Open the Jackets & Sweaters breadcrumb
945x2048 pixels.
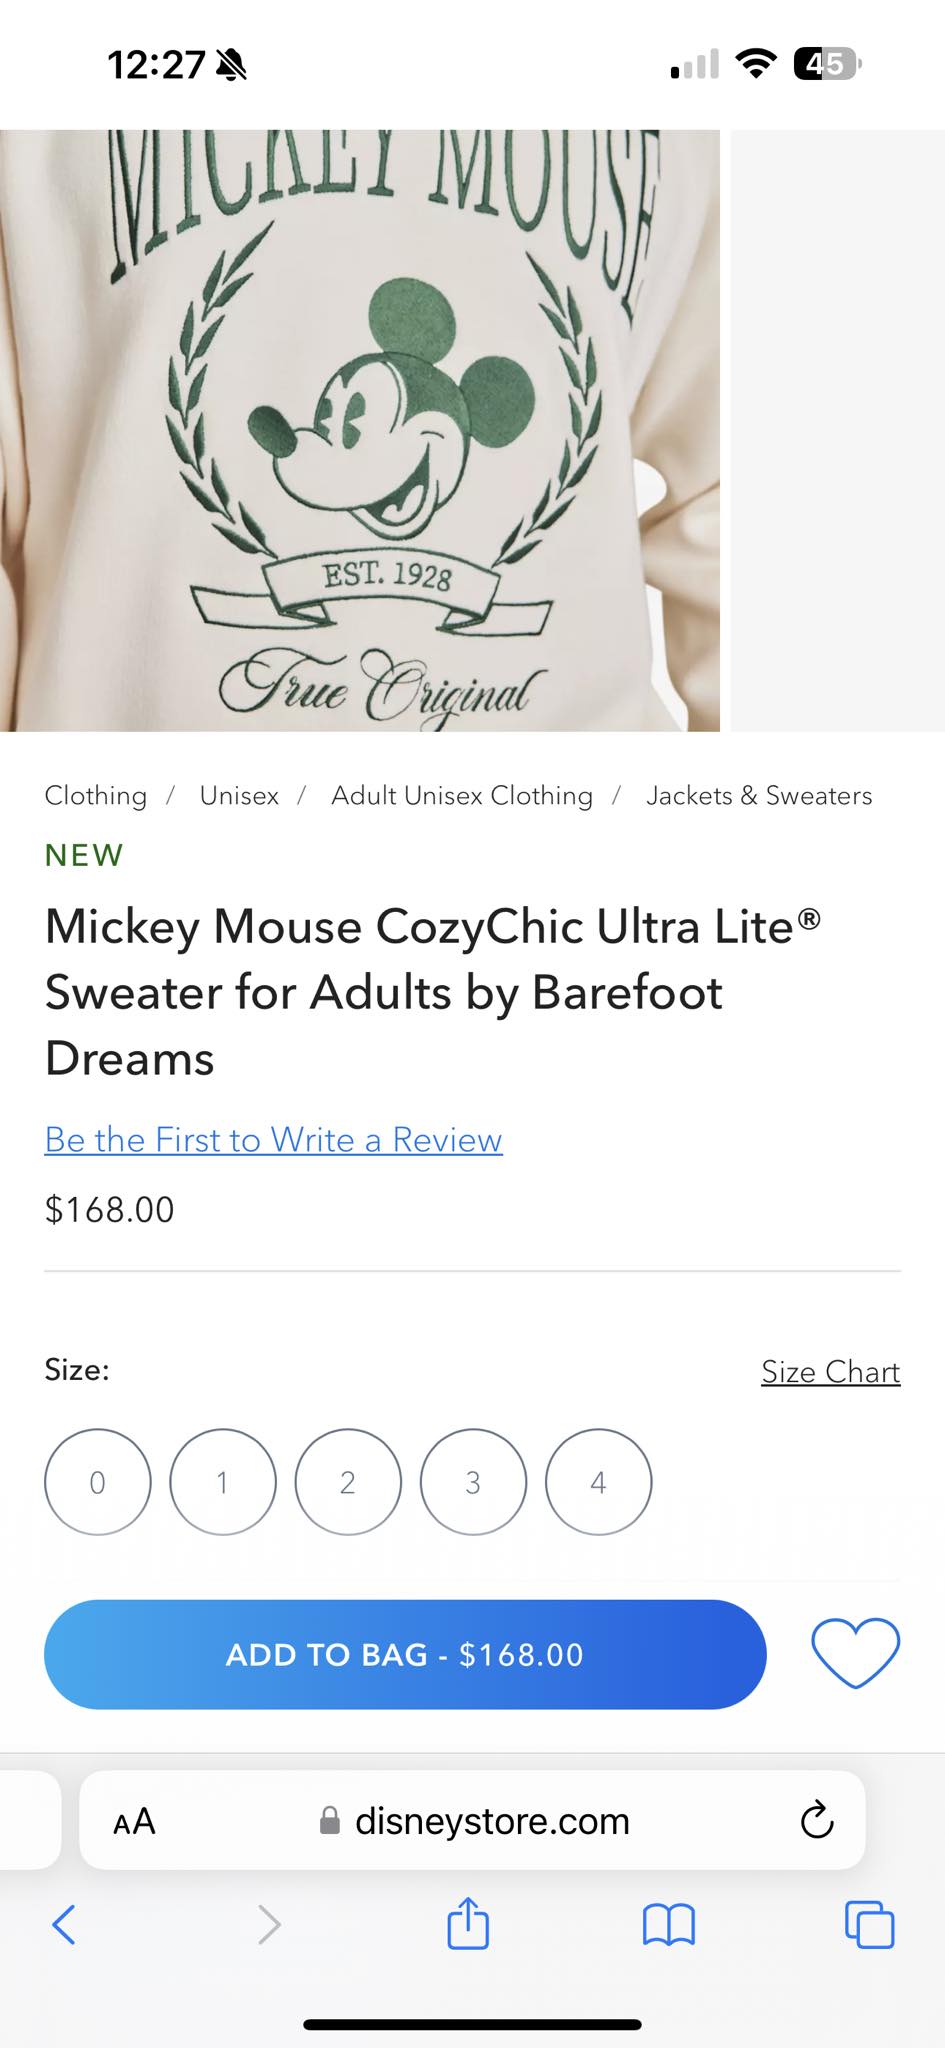coord(759,795)
